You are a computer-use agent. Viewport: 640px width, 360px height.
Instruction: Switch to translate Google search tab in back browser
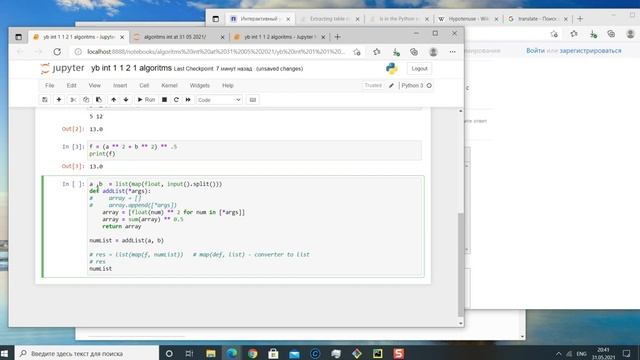pyautogui.click(x=538, y=19)
